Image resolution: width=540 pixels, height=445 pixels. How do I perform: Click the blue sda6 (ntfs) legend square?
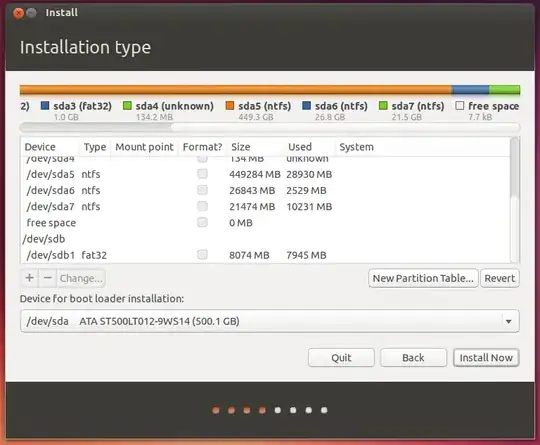[307, 105]
